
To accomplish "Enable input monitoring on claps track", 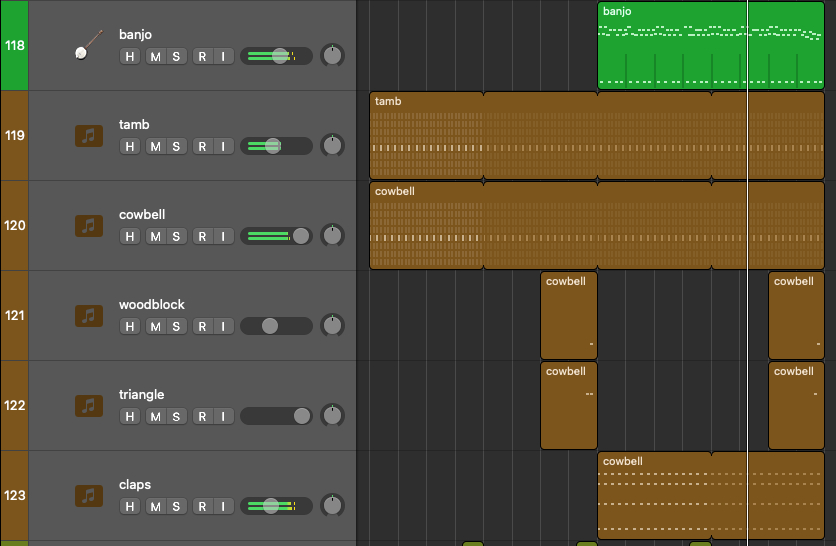I will click(x=222, y=506).
